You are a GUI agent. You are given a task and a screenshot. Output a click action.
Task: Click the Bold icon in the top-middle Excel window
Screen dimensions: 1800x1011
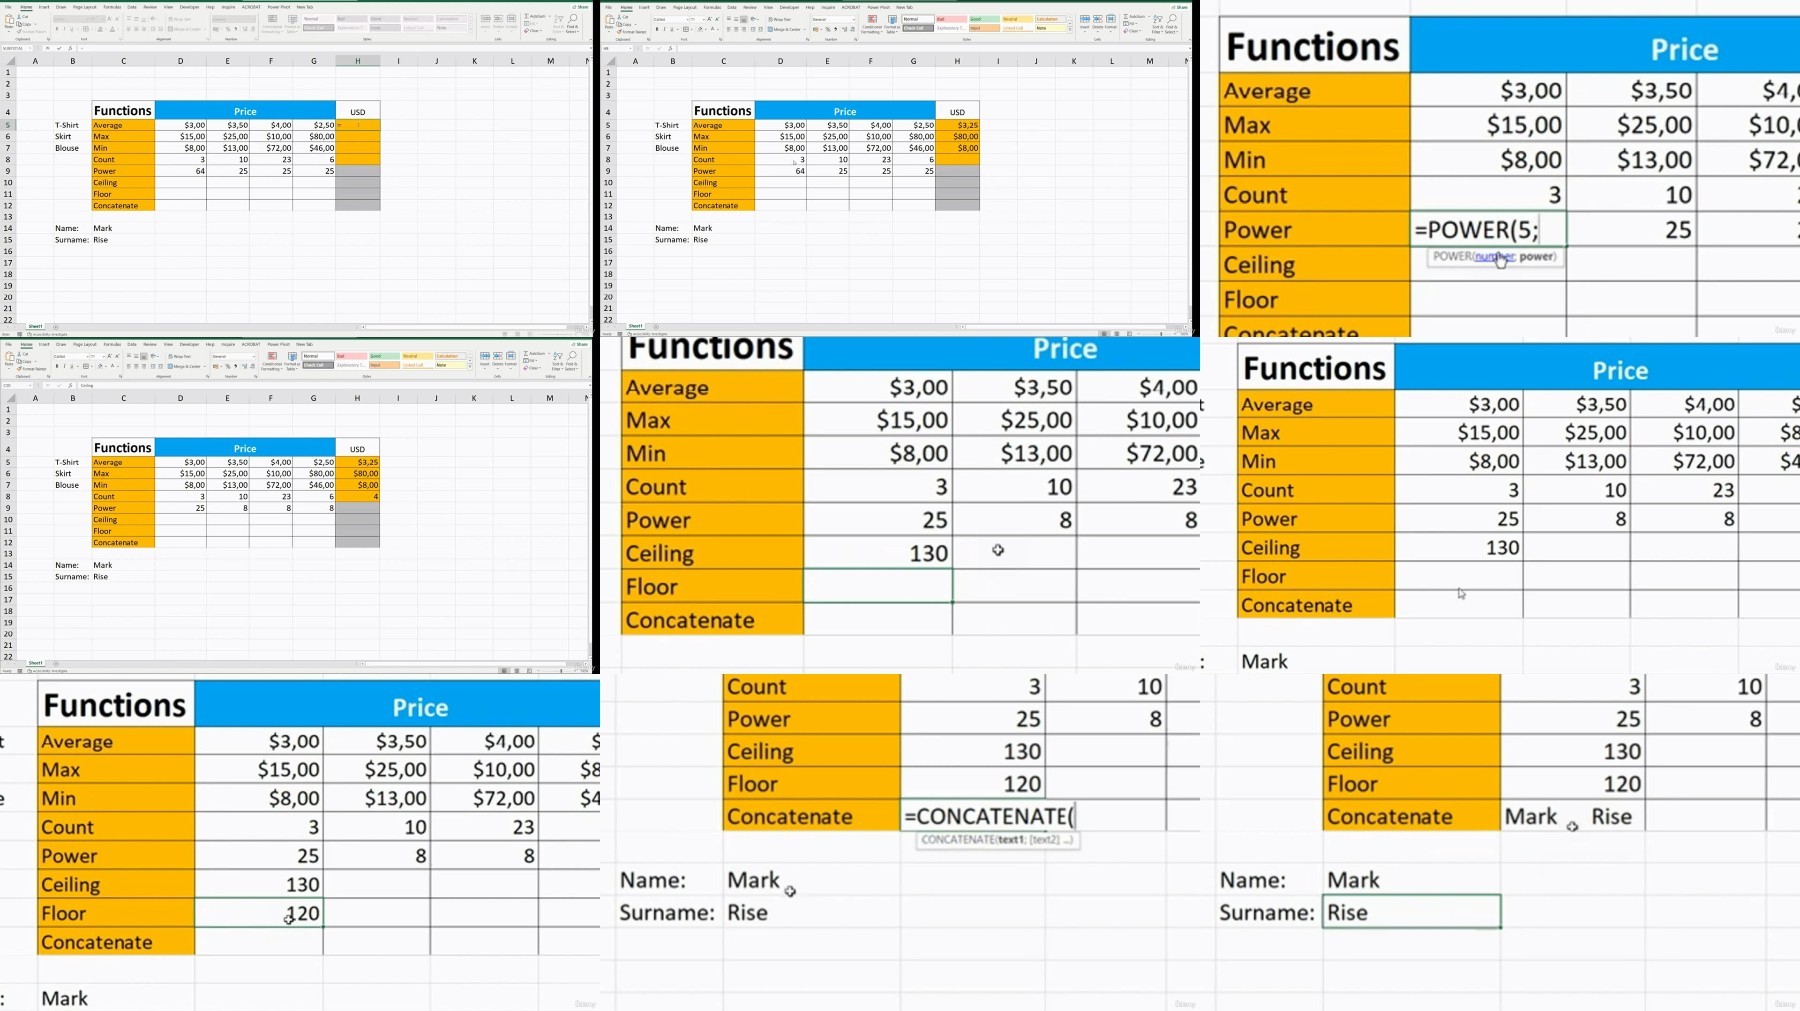(x=657, y=29)
